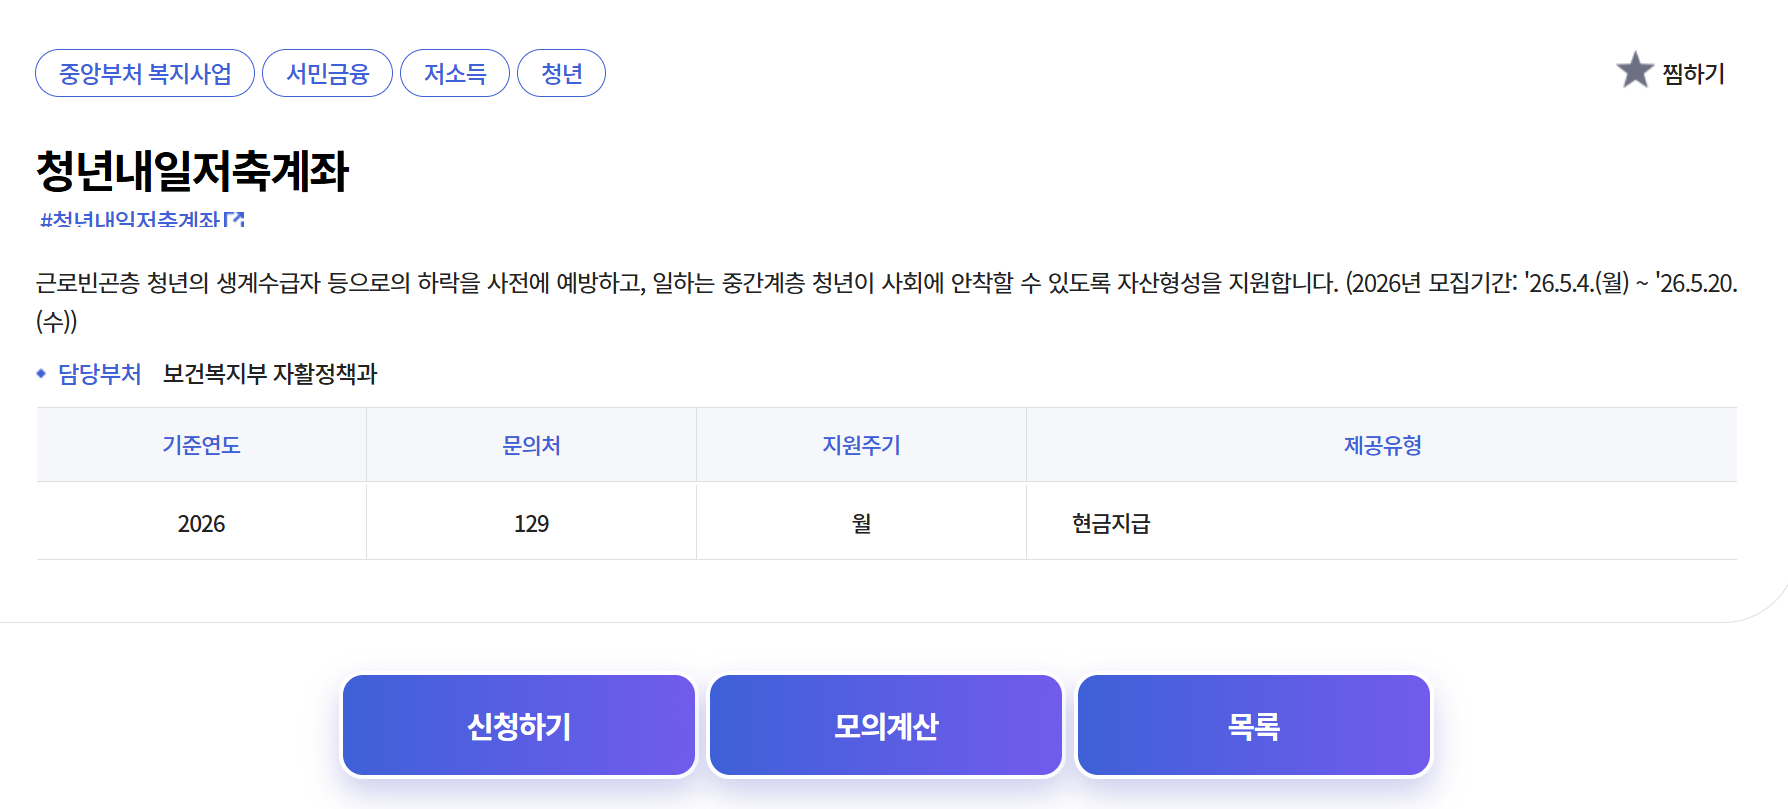The height and width of the screenshot is (809, 1788).
Task: Choose the 저소득 category tag
Action: click(x=455, y=73)
